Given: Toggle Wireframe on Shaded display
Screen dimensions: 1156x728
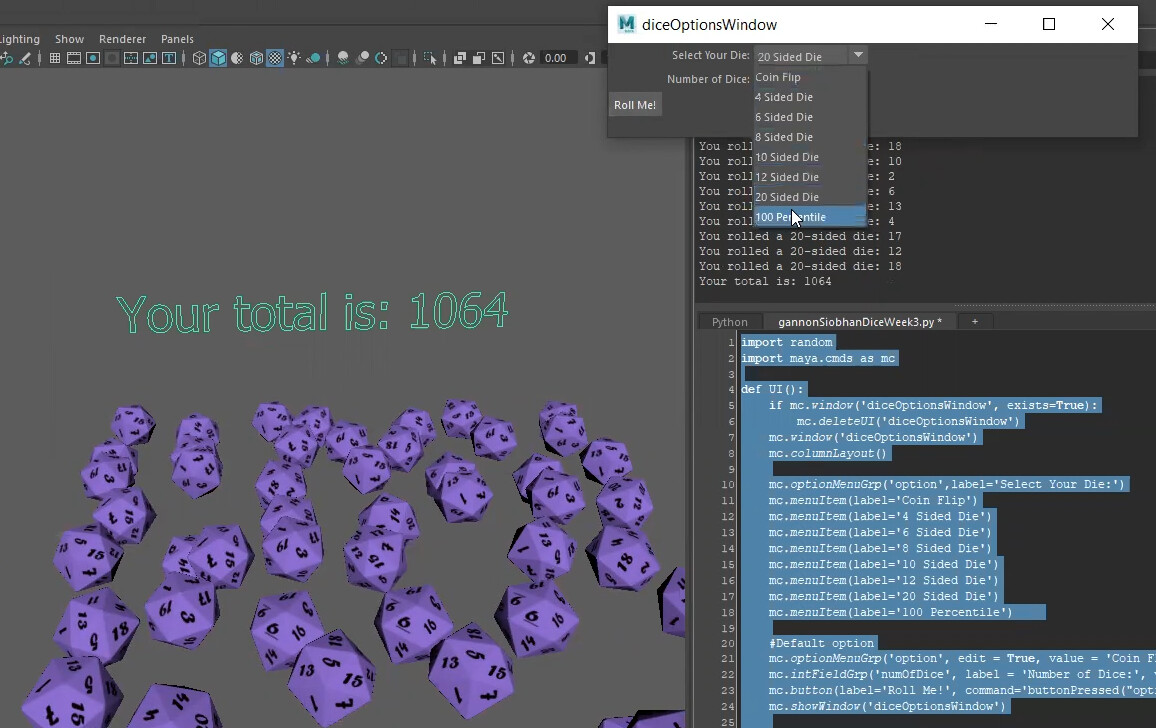Looking at the screenshot, I should 256,58.
